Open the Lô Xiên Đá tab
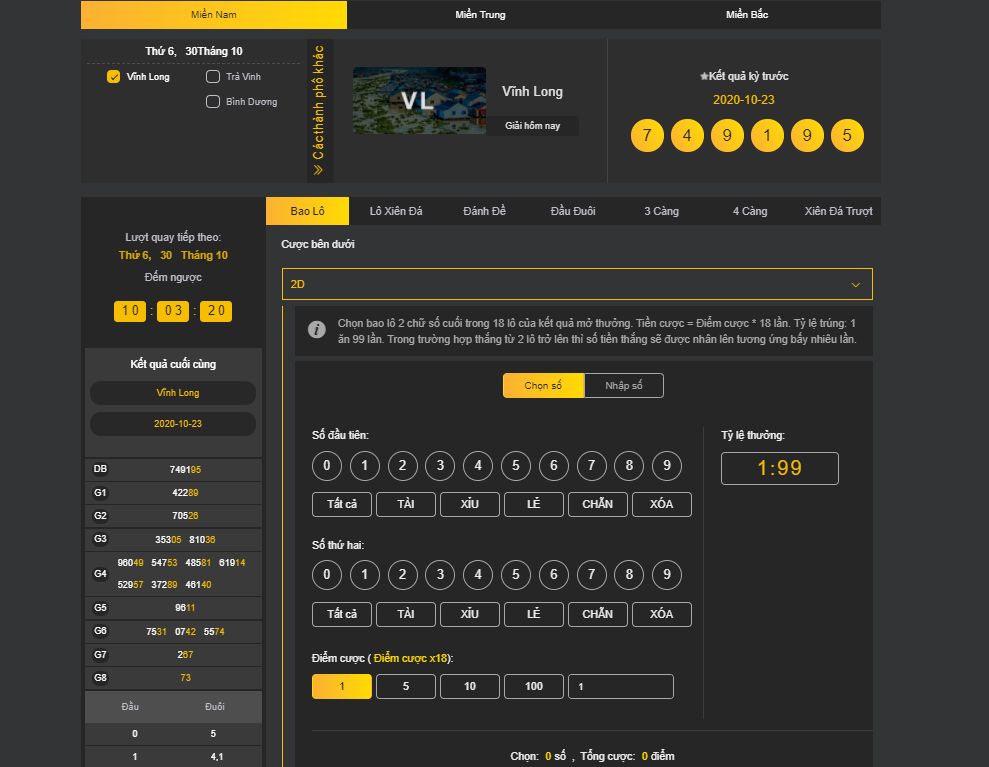The width and height of the screenshot is (989, 767). click(x=396, y=211)
